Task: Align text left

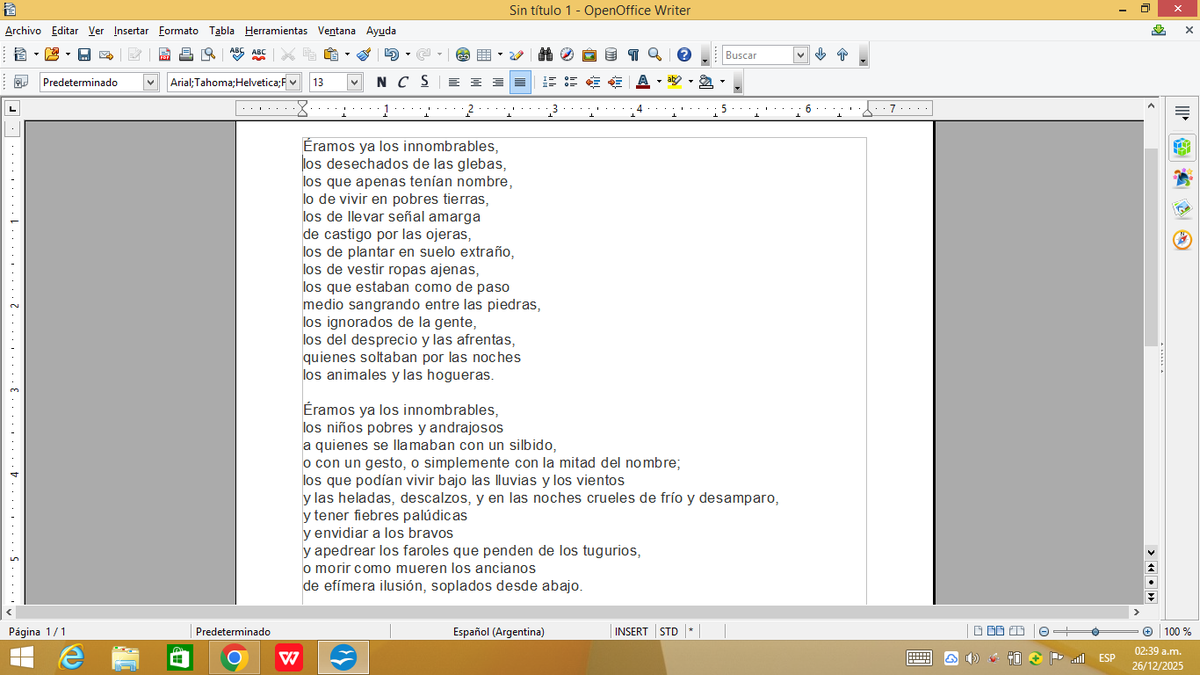Action: [454, 82]
